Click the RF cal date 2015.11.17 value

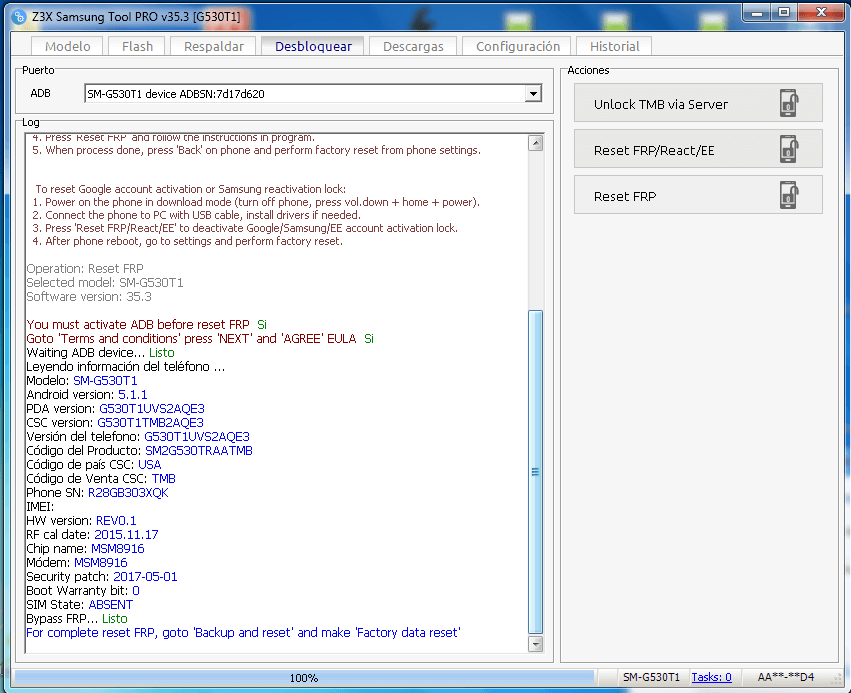[x=126, y=535]
